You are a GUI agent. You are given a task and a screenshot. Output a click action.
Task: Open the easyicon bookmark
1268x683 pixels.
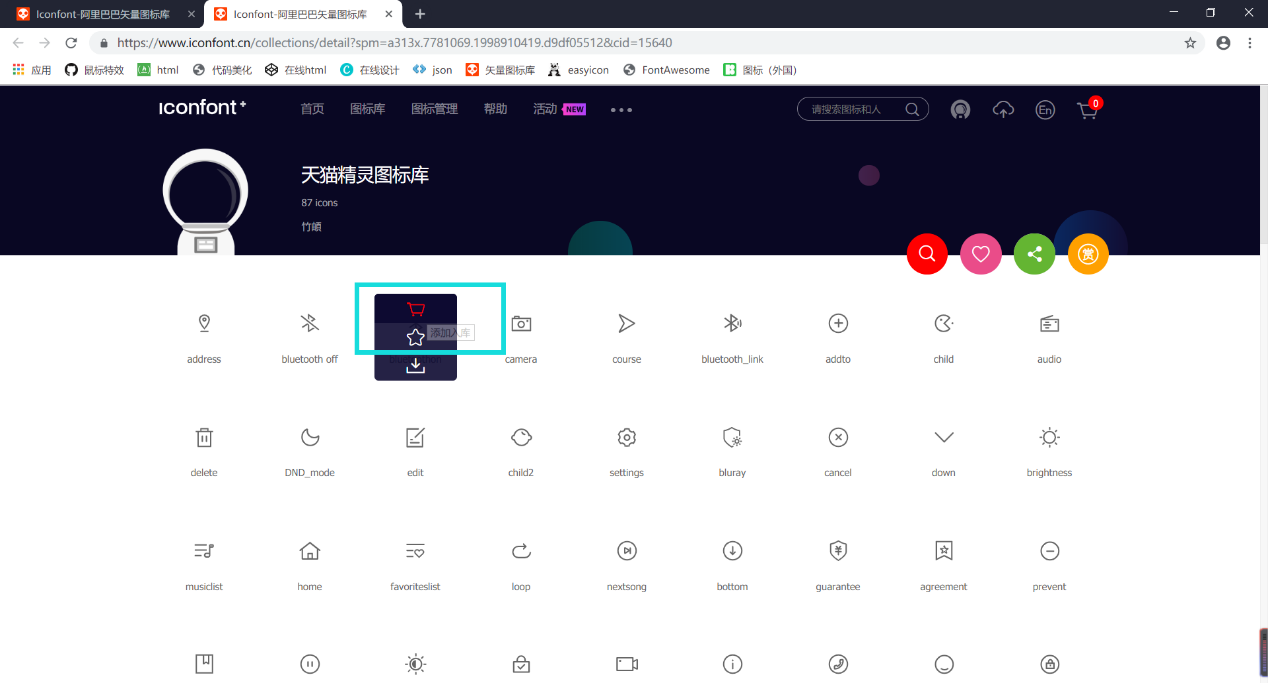click(580, 70)
